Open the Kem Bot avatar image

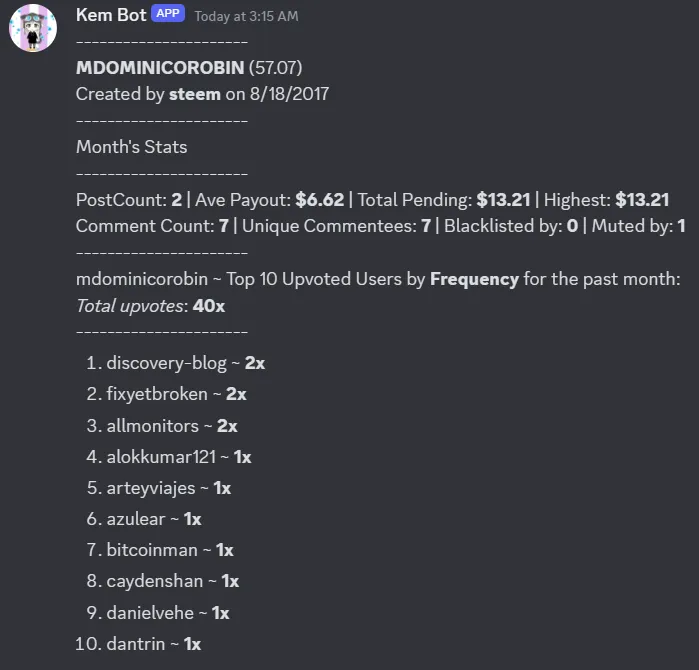[33, 28]
